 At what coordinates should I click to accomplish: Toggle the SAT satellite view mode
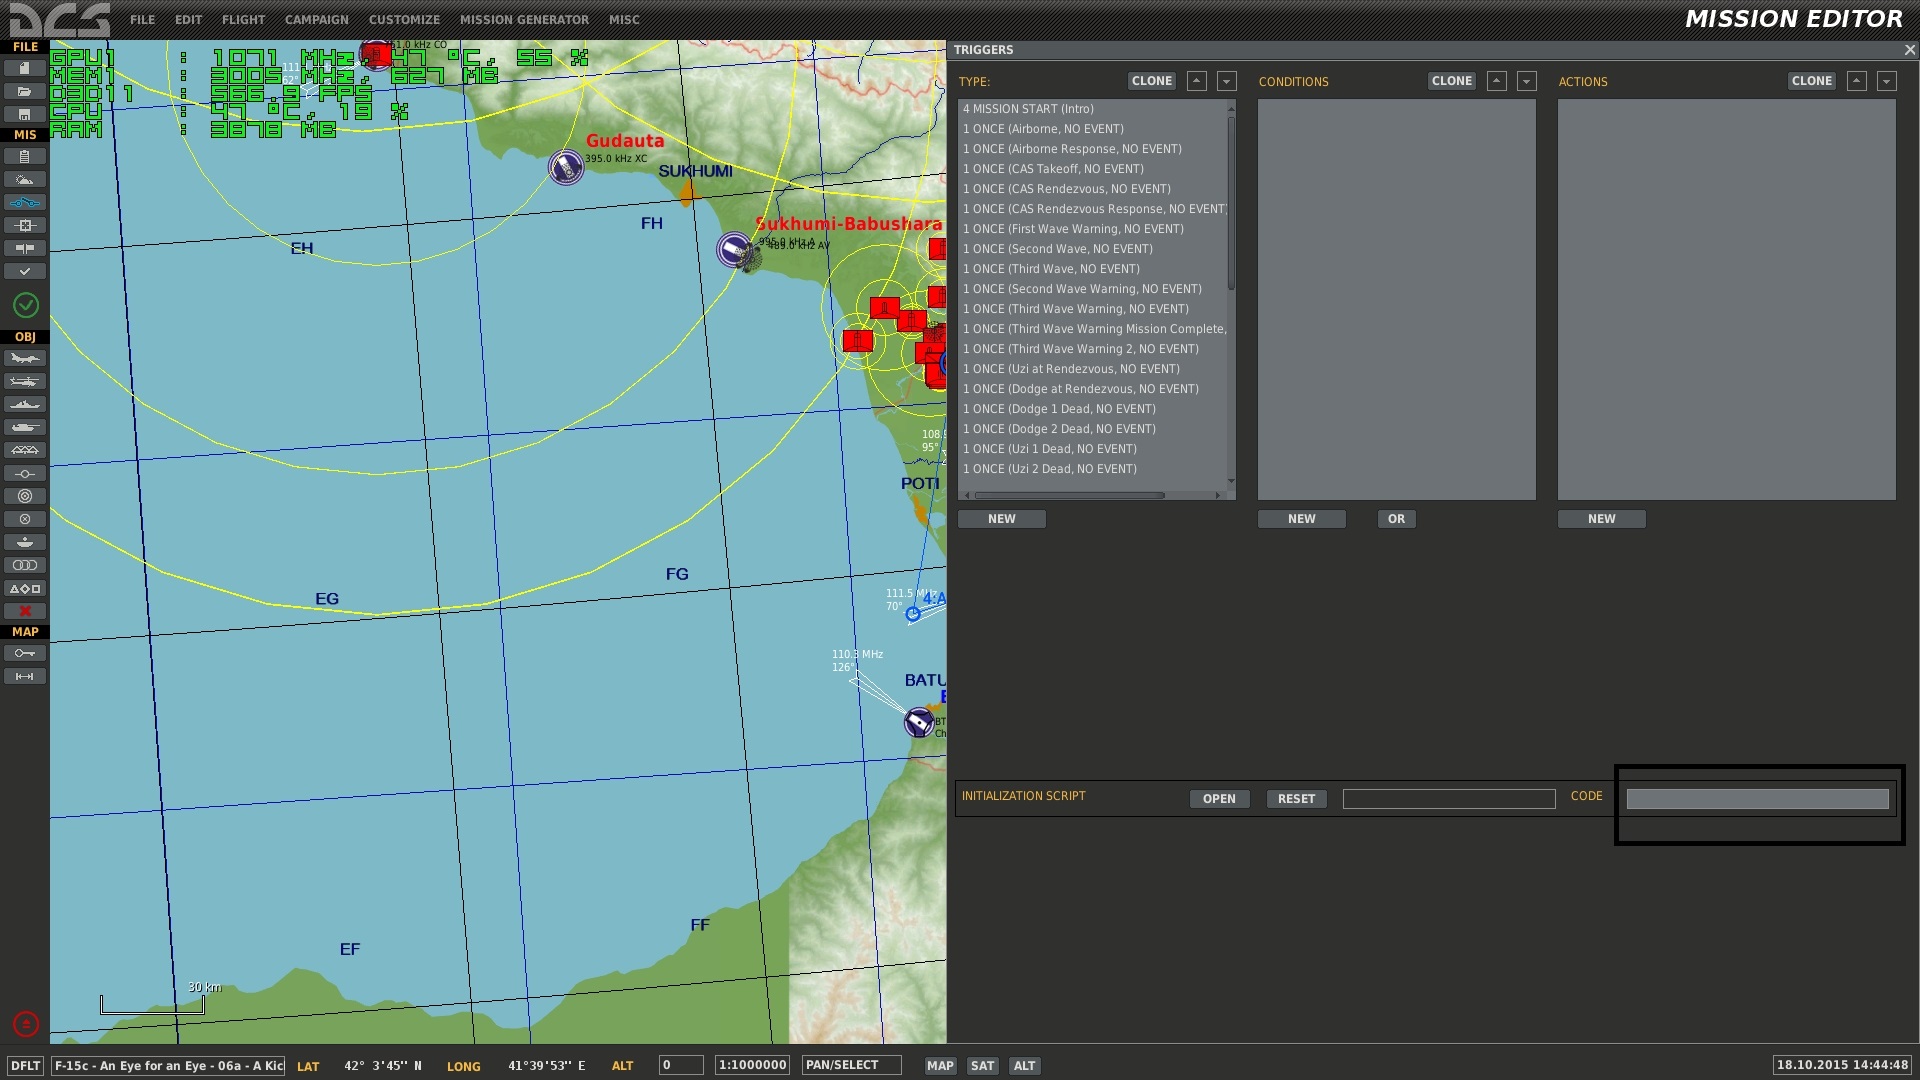[x=983, y=1066]
